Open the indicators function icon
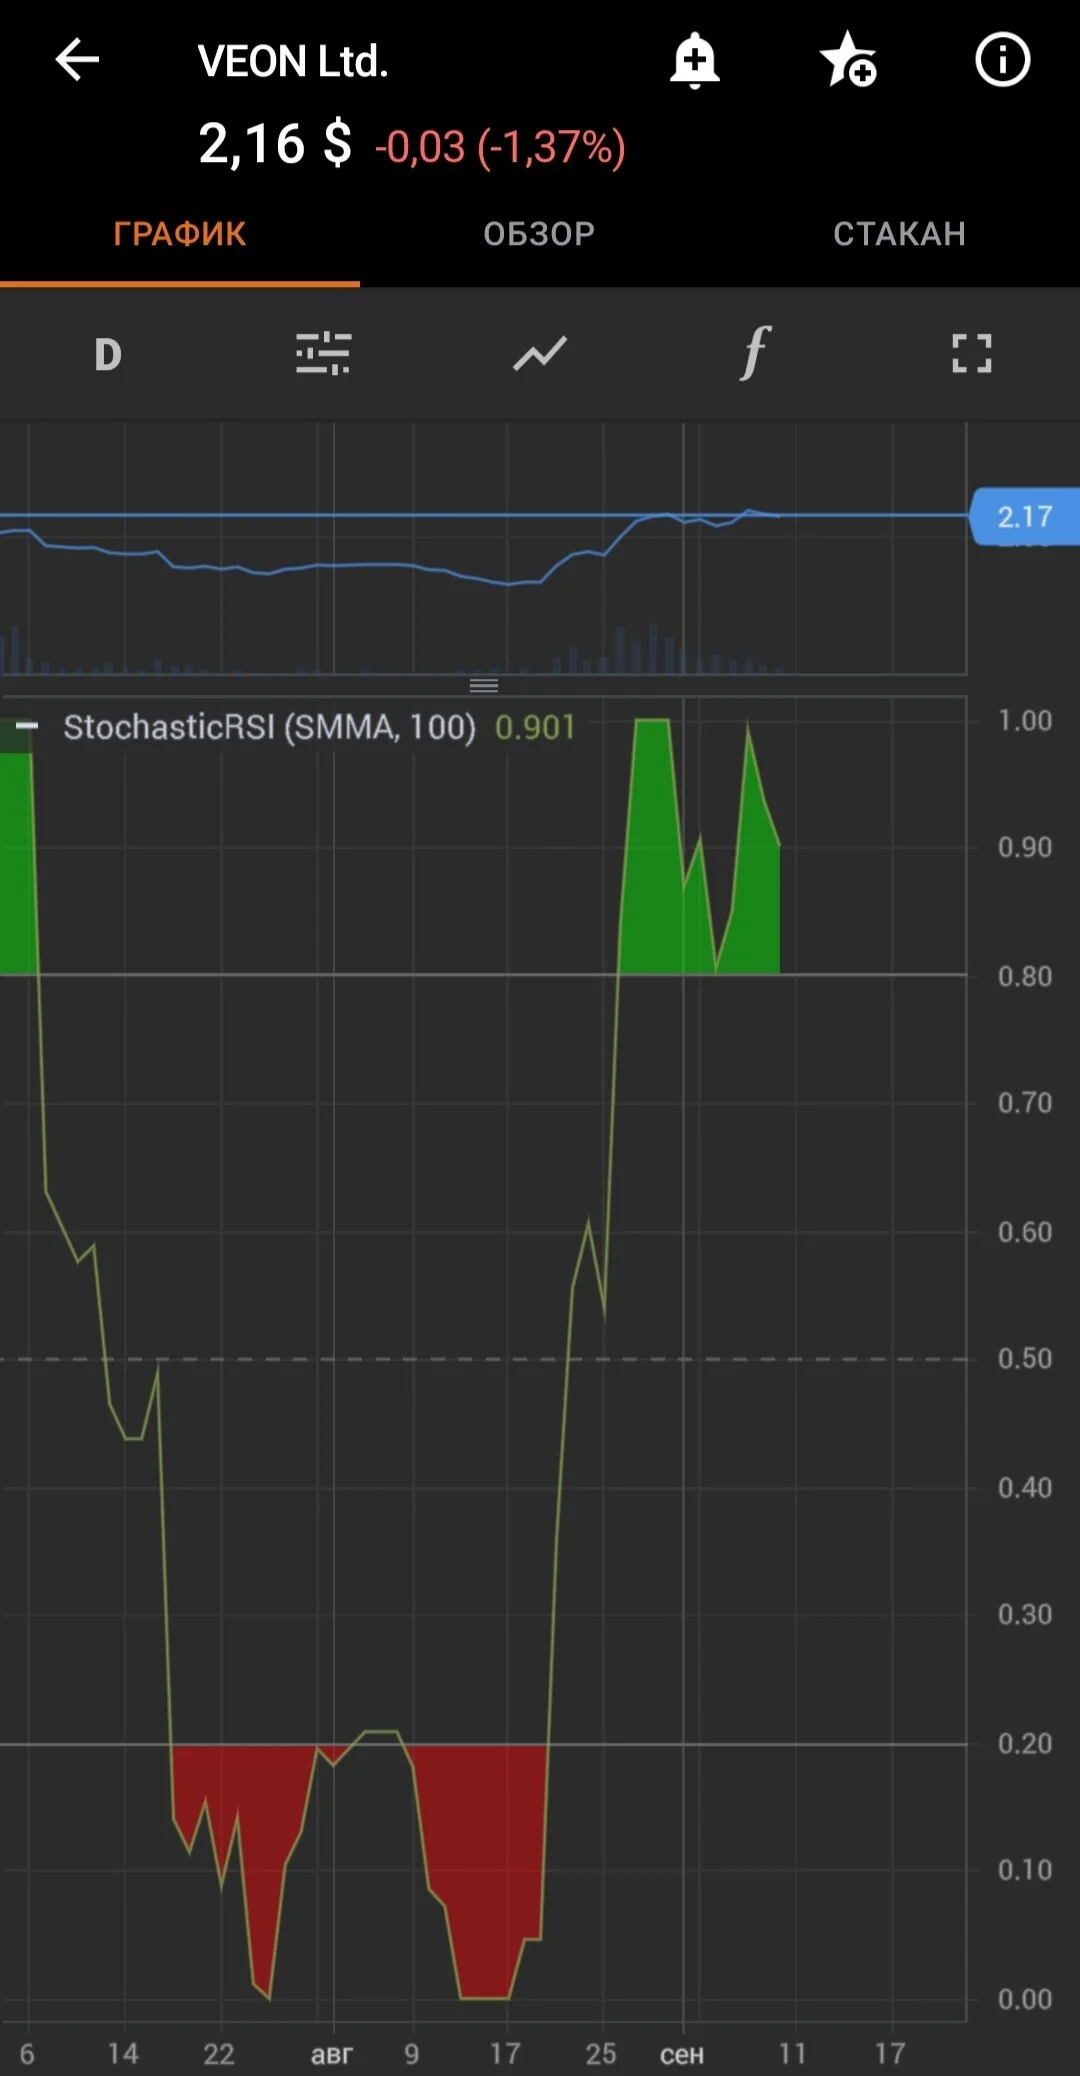Screen dimensions: 1080x2076 point(756,352)
